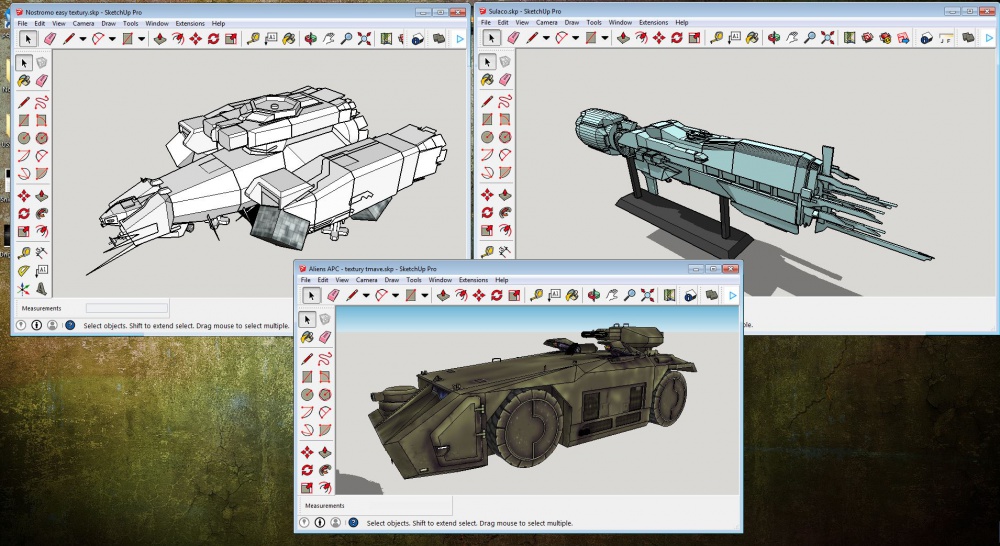Open File menu in Aliens APC window
This screenshot has height=546, width=1000.
pos(305,280)
